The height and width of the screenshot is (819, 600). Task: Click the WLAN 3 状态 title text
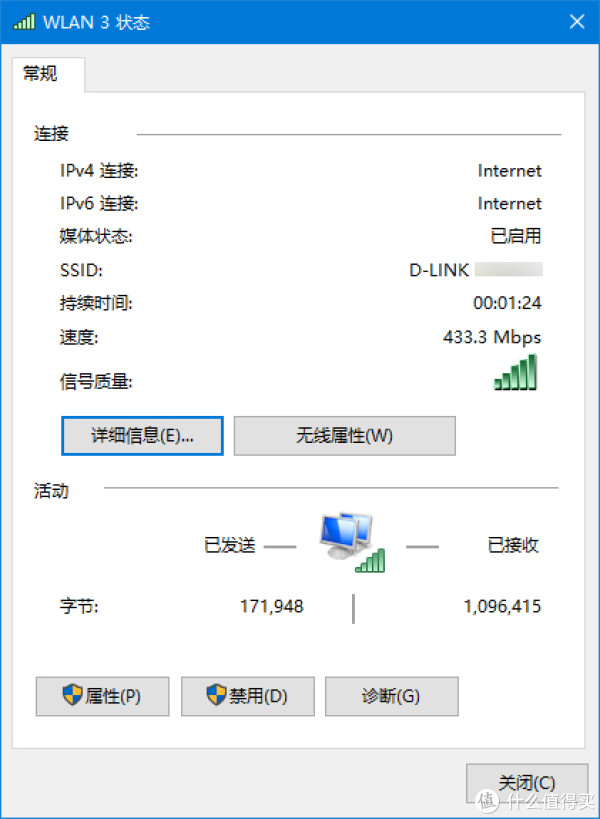(97, 22)
